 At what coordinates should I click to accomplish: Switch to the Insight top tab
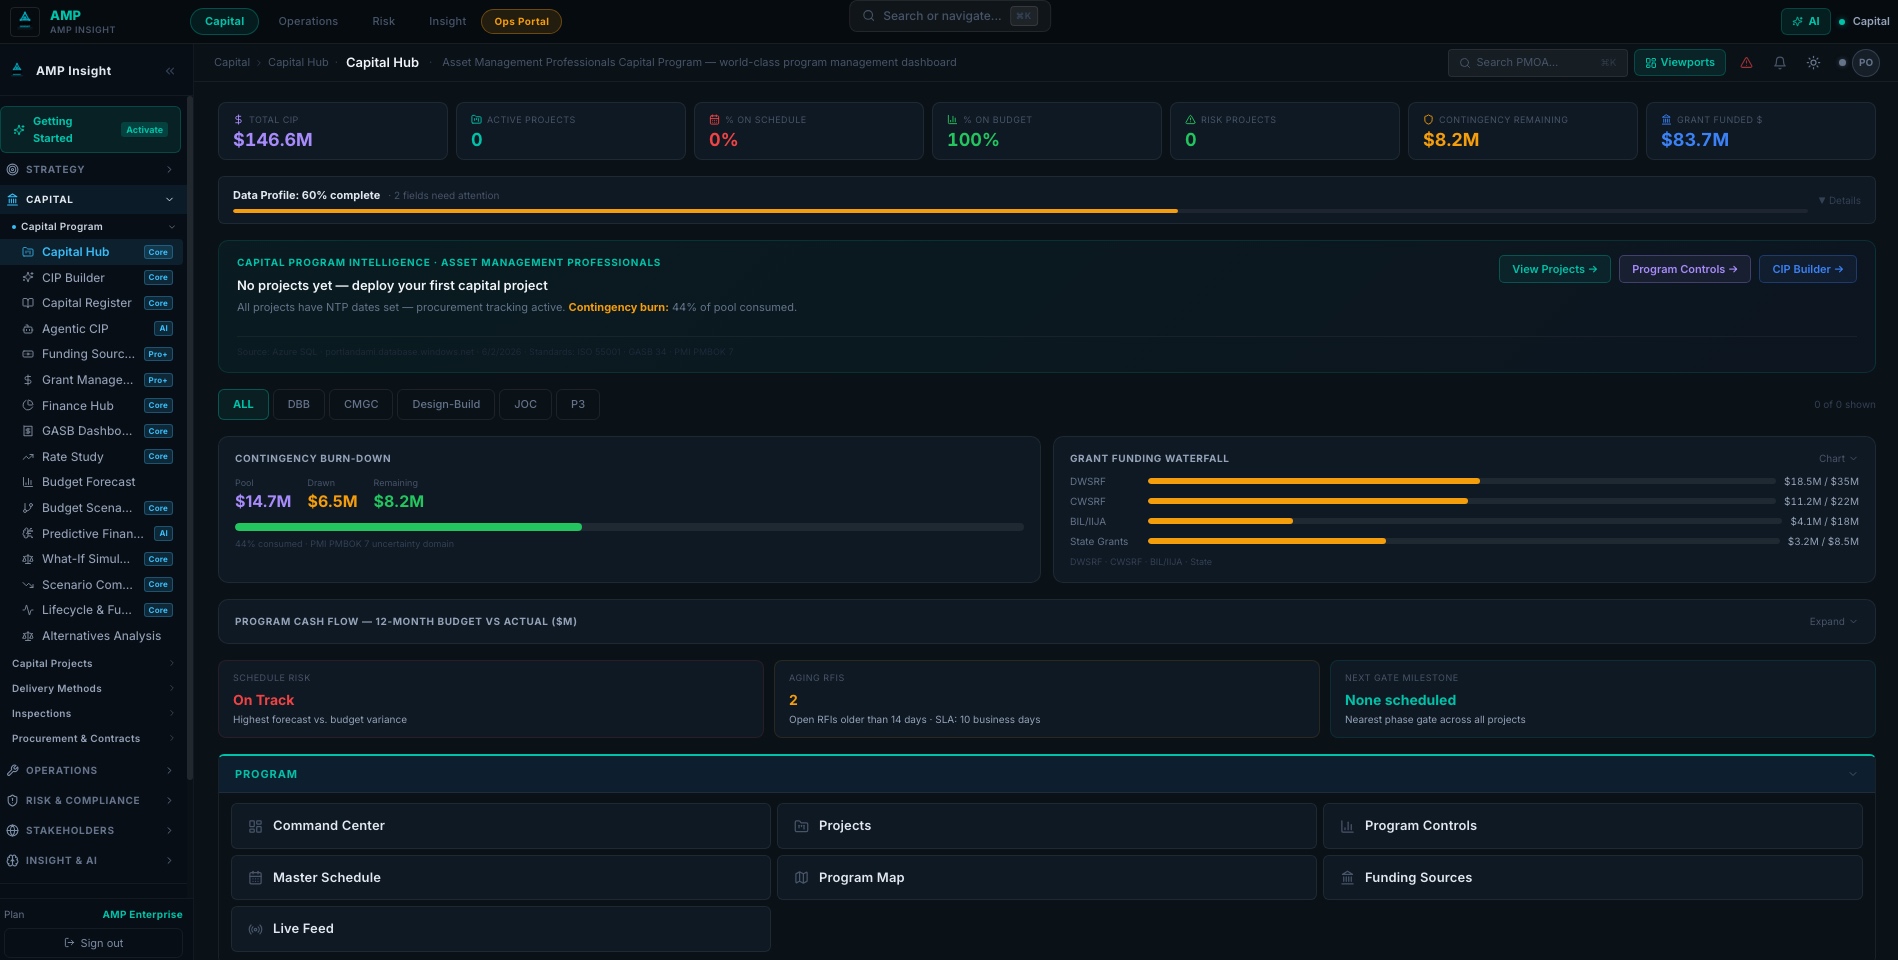click(447, 21)
